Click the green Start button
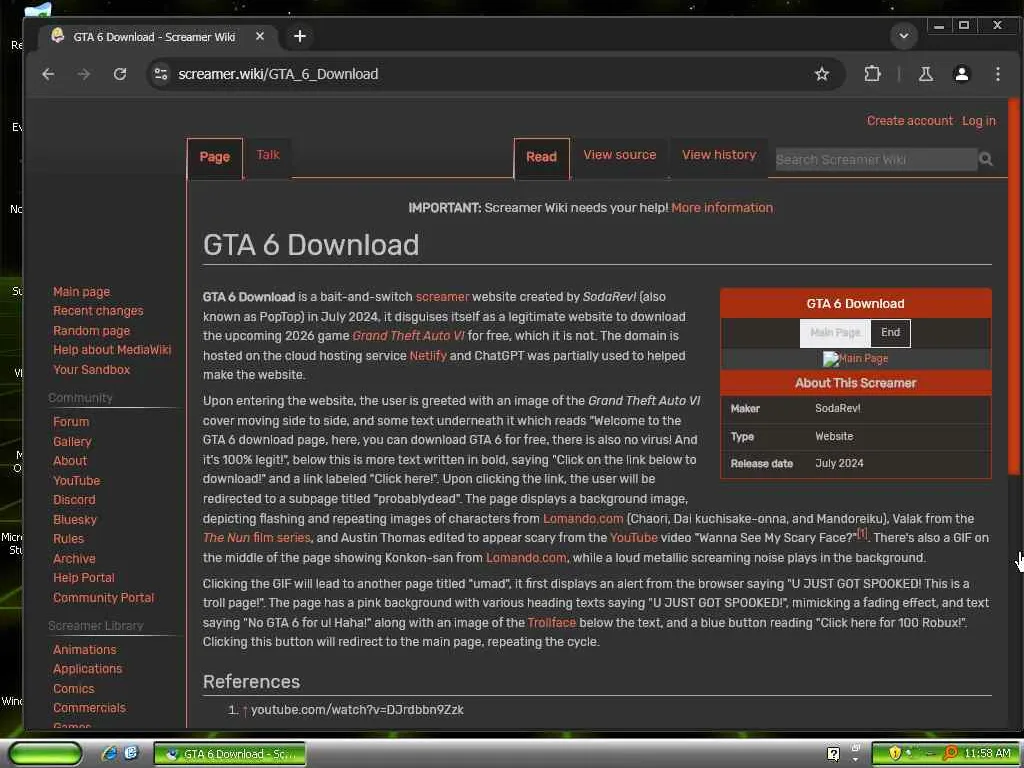1024x768 pixels. pos(45,753)
